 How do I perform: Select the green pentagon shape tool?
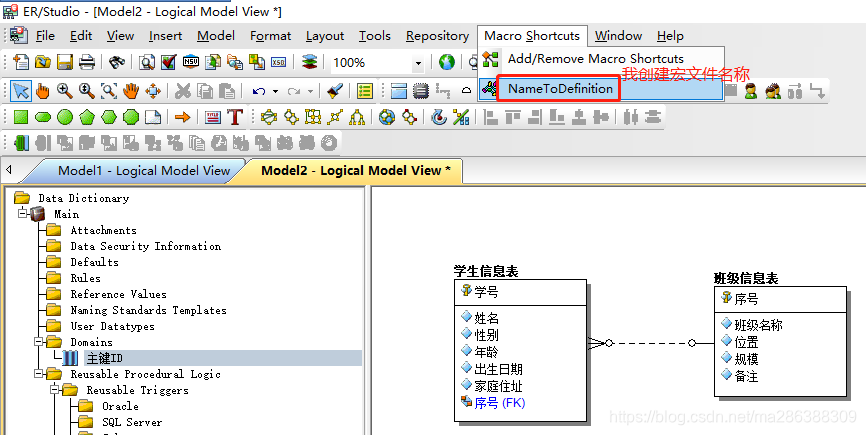click(87, 117)
